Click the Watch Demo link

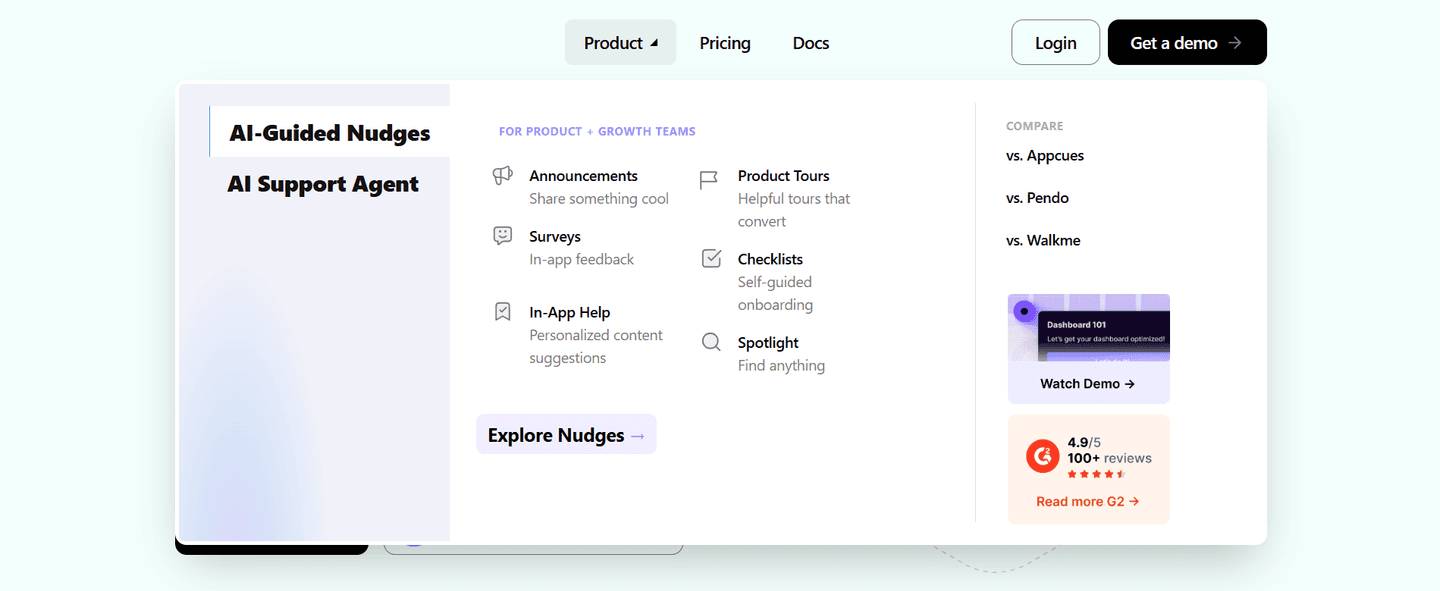(x=1087, y=384)
